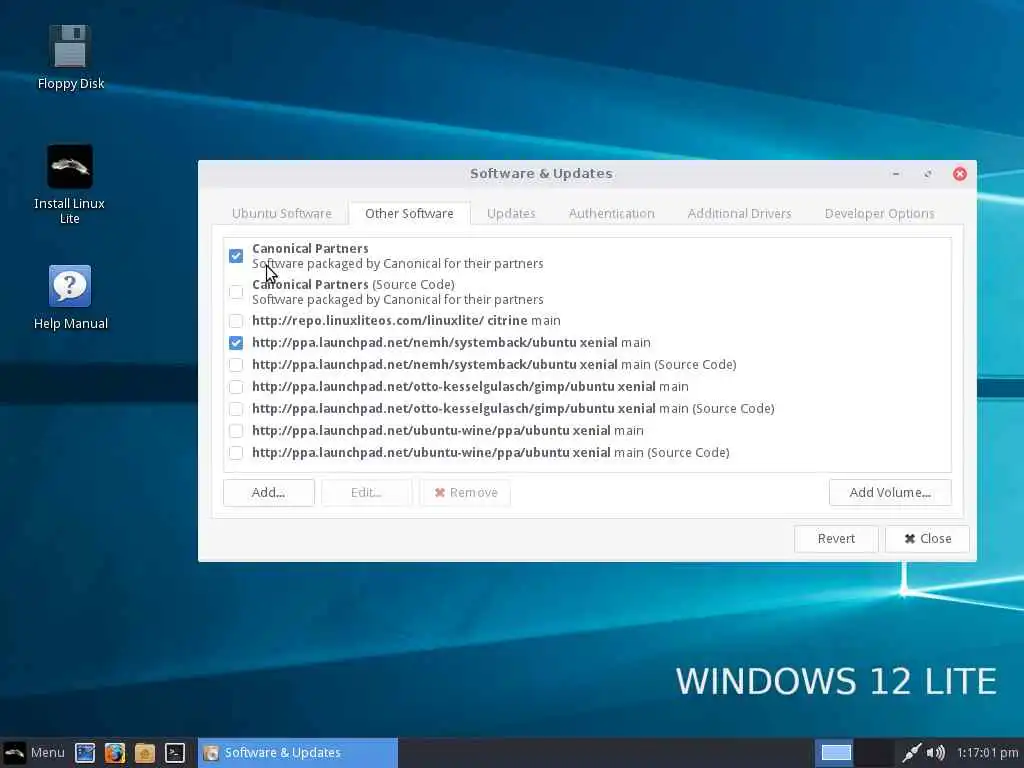Screen dimensions: 1024x768
Task: Click the volume speaker tray icon
Action: tap(935, 752)
